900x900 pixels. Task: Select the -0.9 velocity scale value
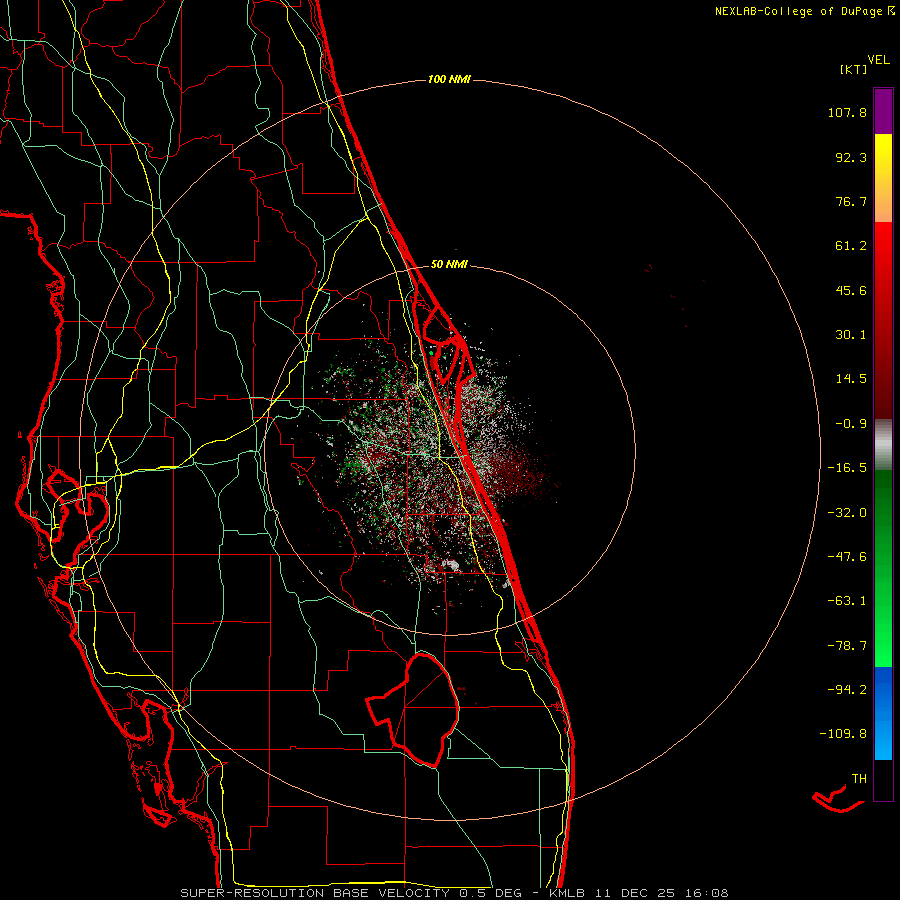pos(851,424)
